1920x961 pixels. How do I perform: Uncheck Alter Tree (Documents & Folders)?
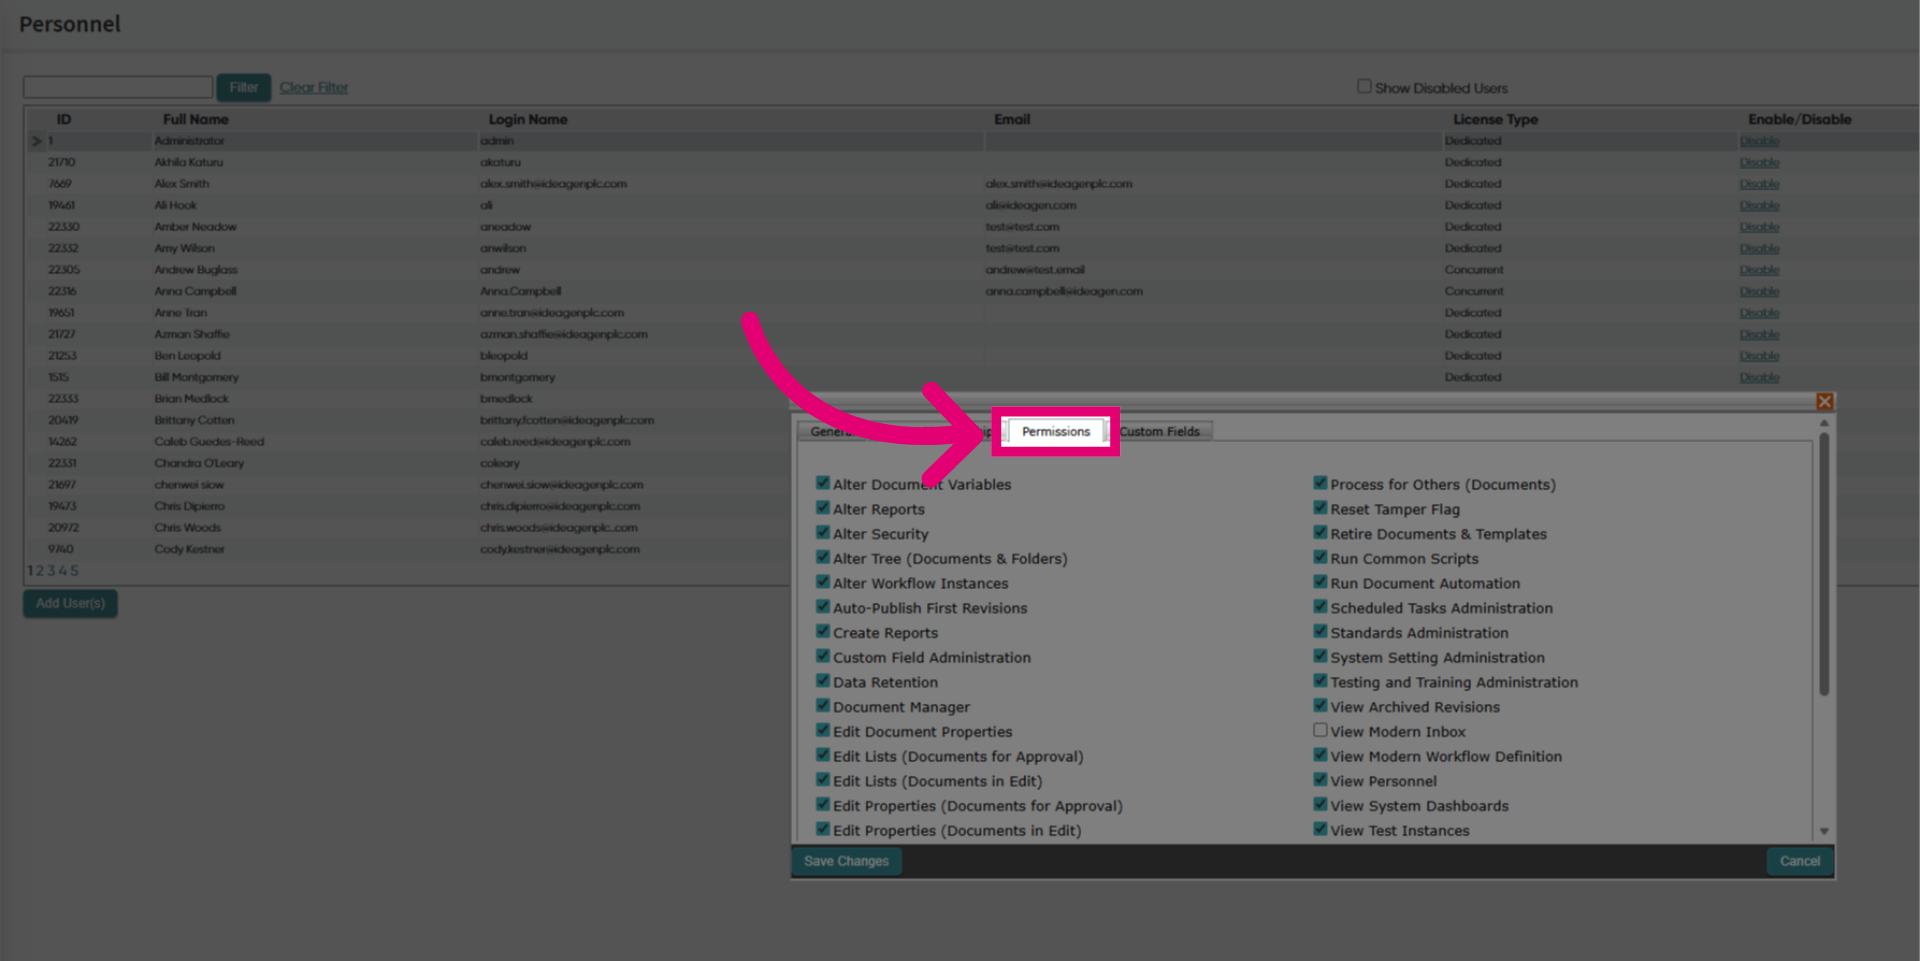click(822, 557)
